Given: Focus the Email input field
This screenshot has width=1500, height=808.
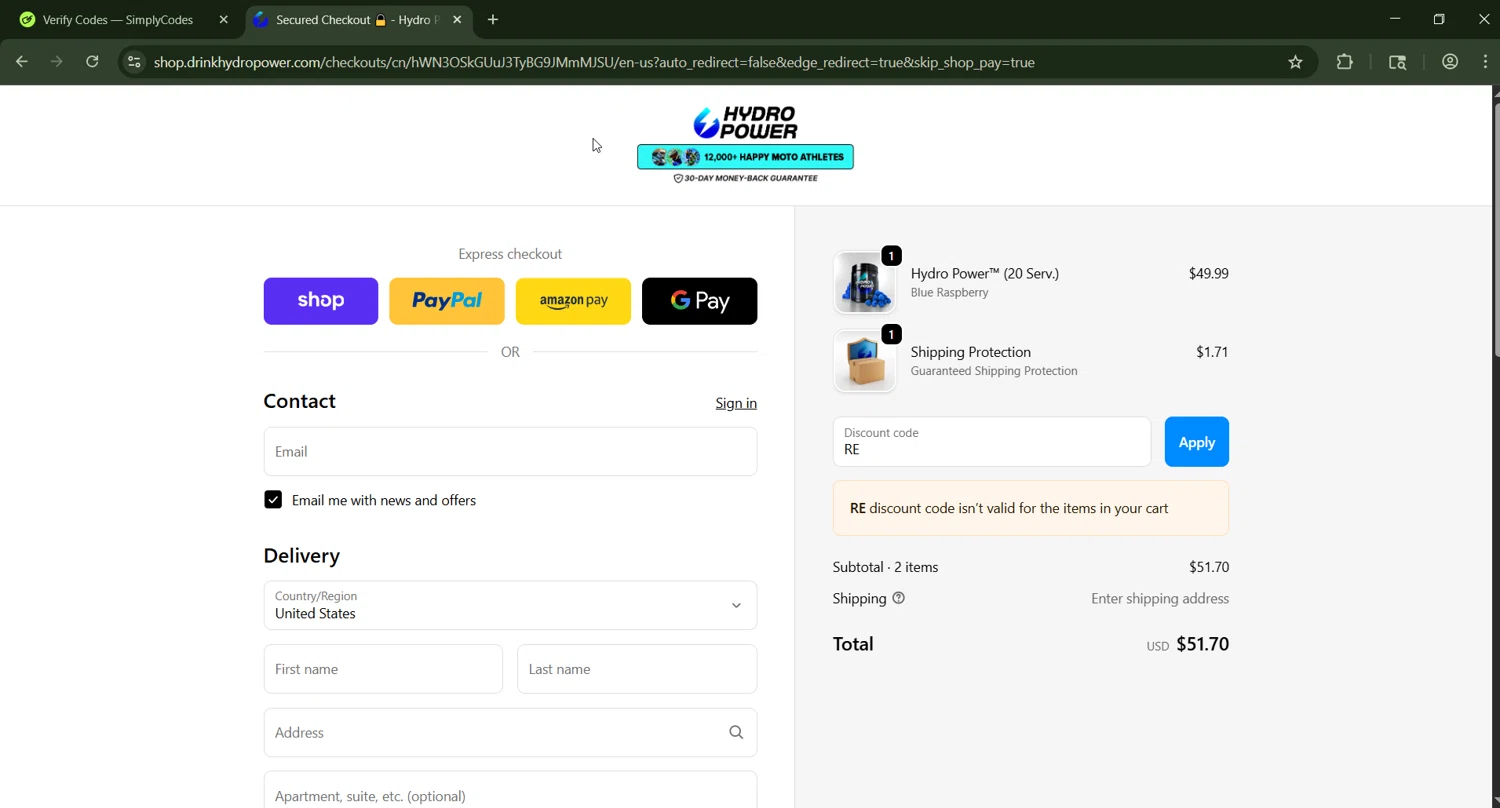Looking at the screenshot, I should [x=510, y=452].
